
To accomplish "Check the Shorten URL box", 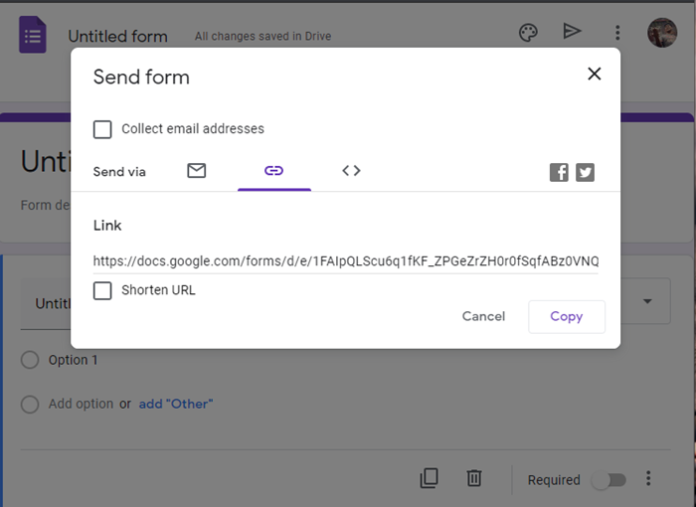I will (102, 290).
